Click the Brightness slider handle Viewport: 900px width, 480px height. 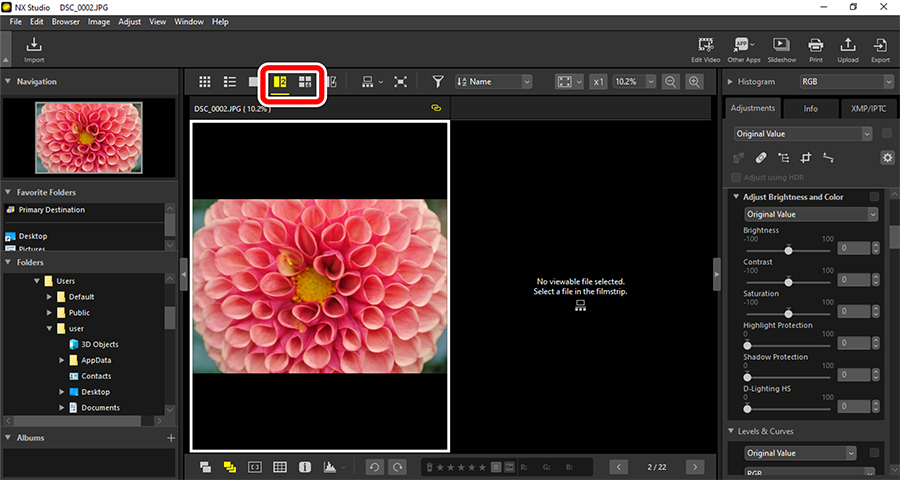[788, 250]
